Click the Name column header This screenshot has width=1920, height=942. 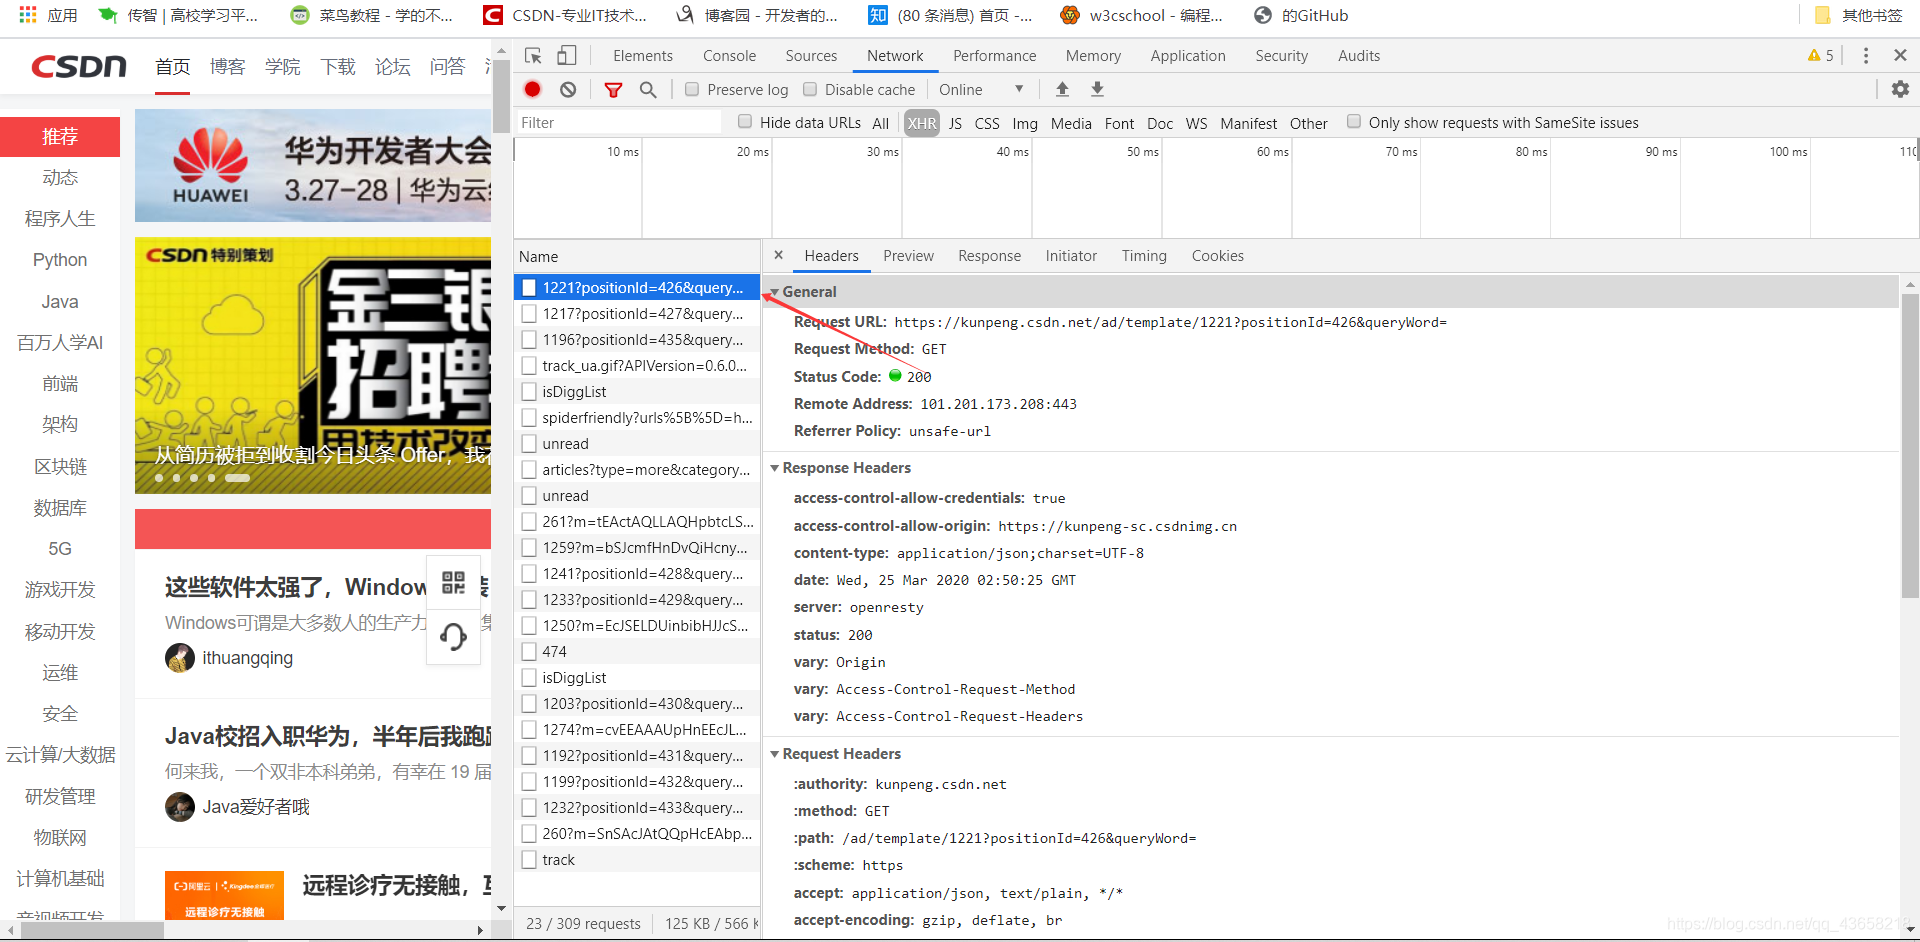click(637, 257)
